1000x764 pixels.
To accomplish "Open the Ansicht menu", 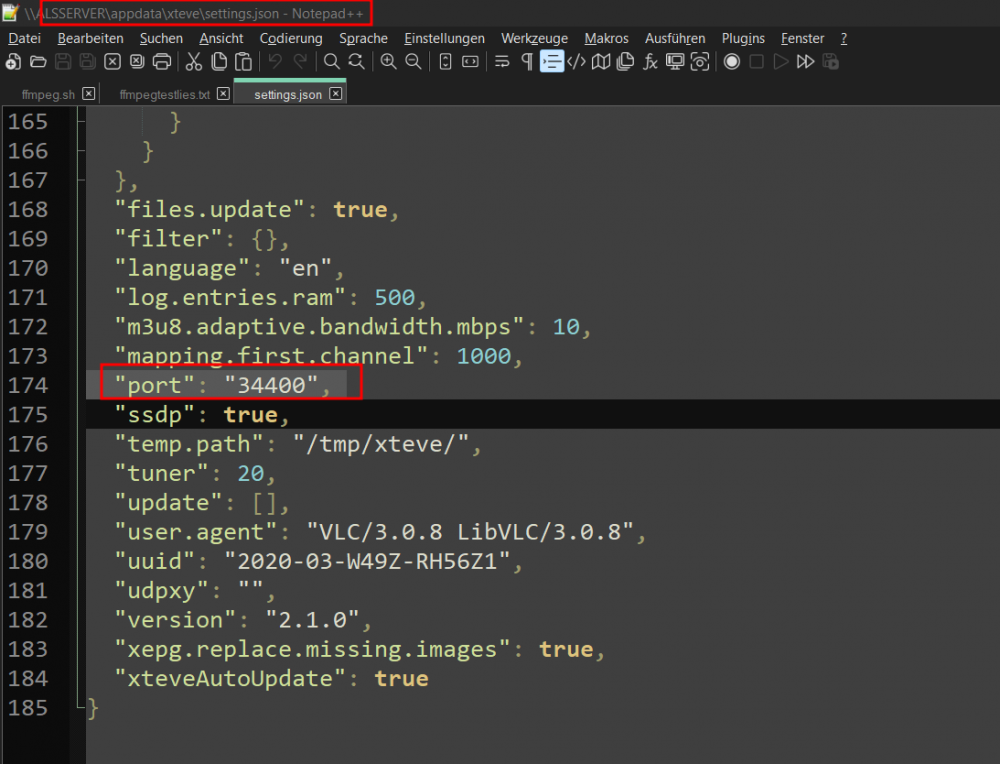I will click(x=221, y=38).
